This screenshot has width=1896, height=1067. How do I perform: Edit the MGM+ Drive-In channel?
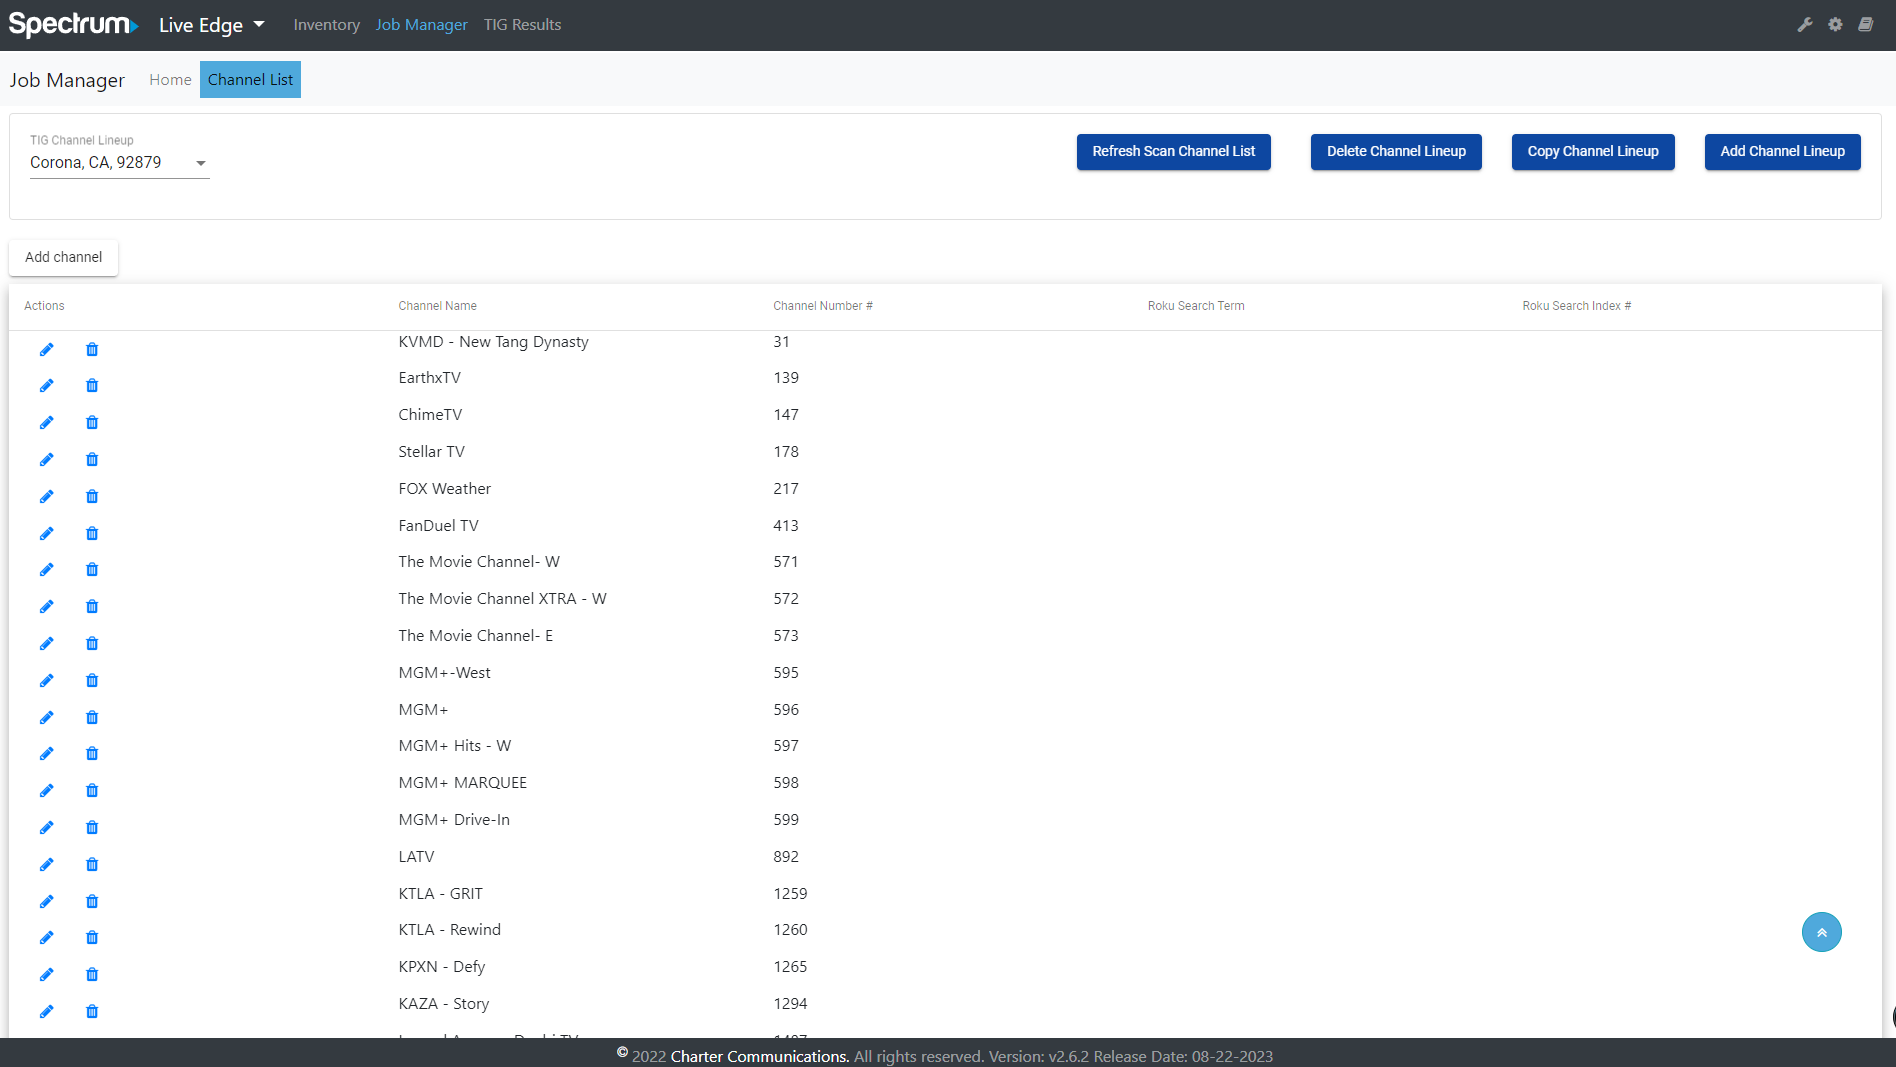[x=47, y=828]
